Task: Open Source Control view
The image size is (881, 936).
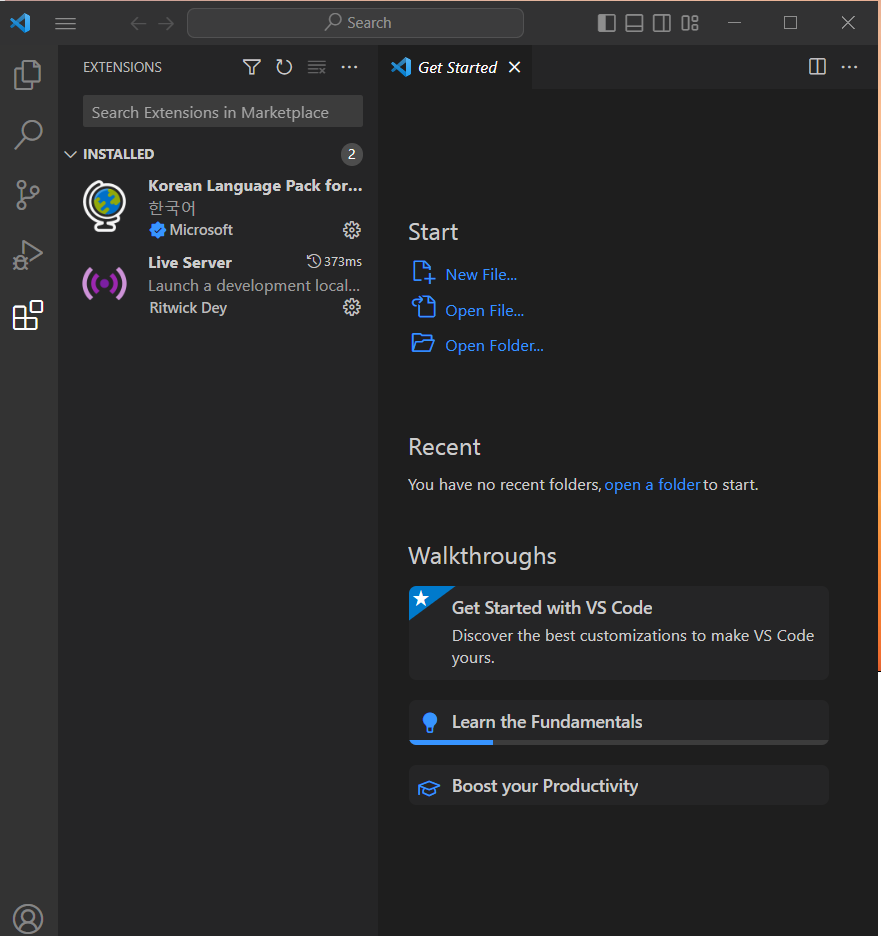Action: tap(27, 195)
